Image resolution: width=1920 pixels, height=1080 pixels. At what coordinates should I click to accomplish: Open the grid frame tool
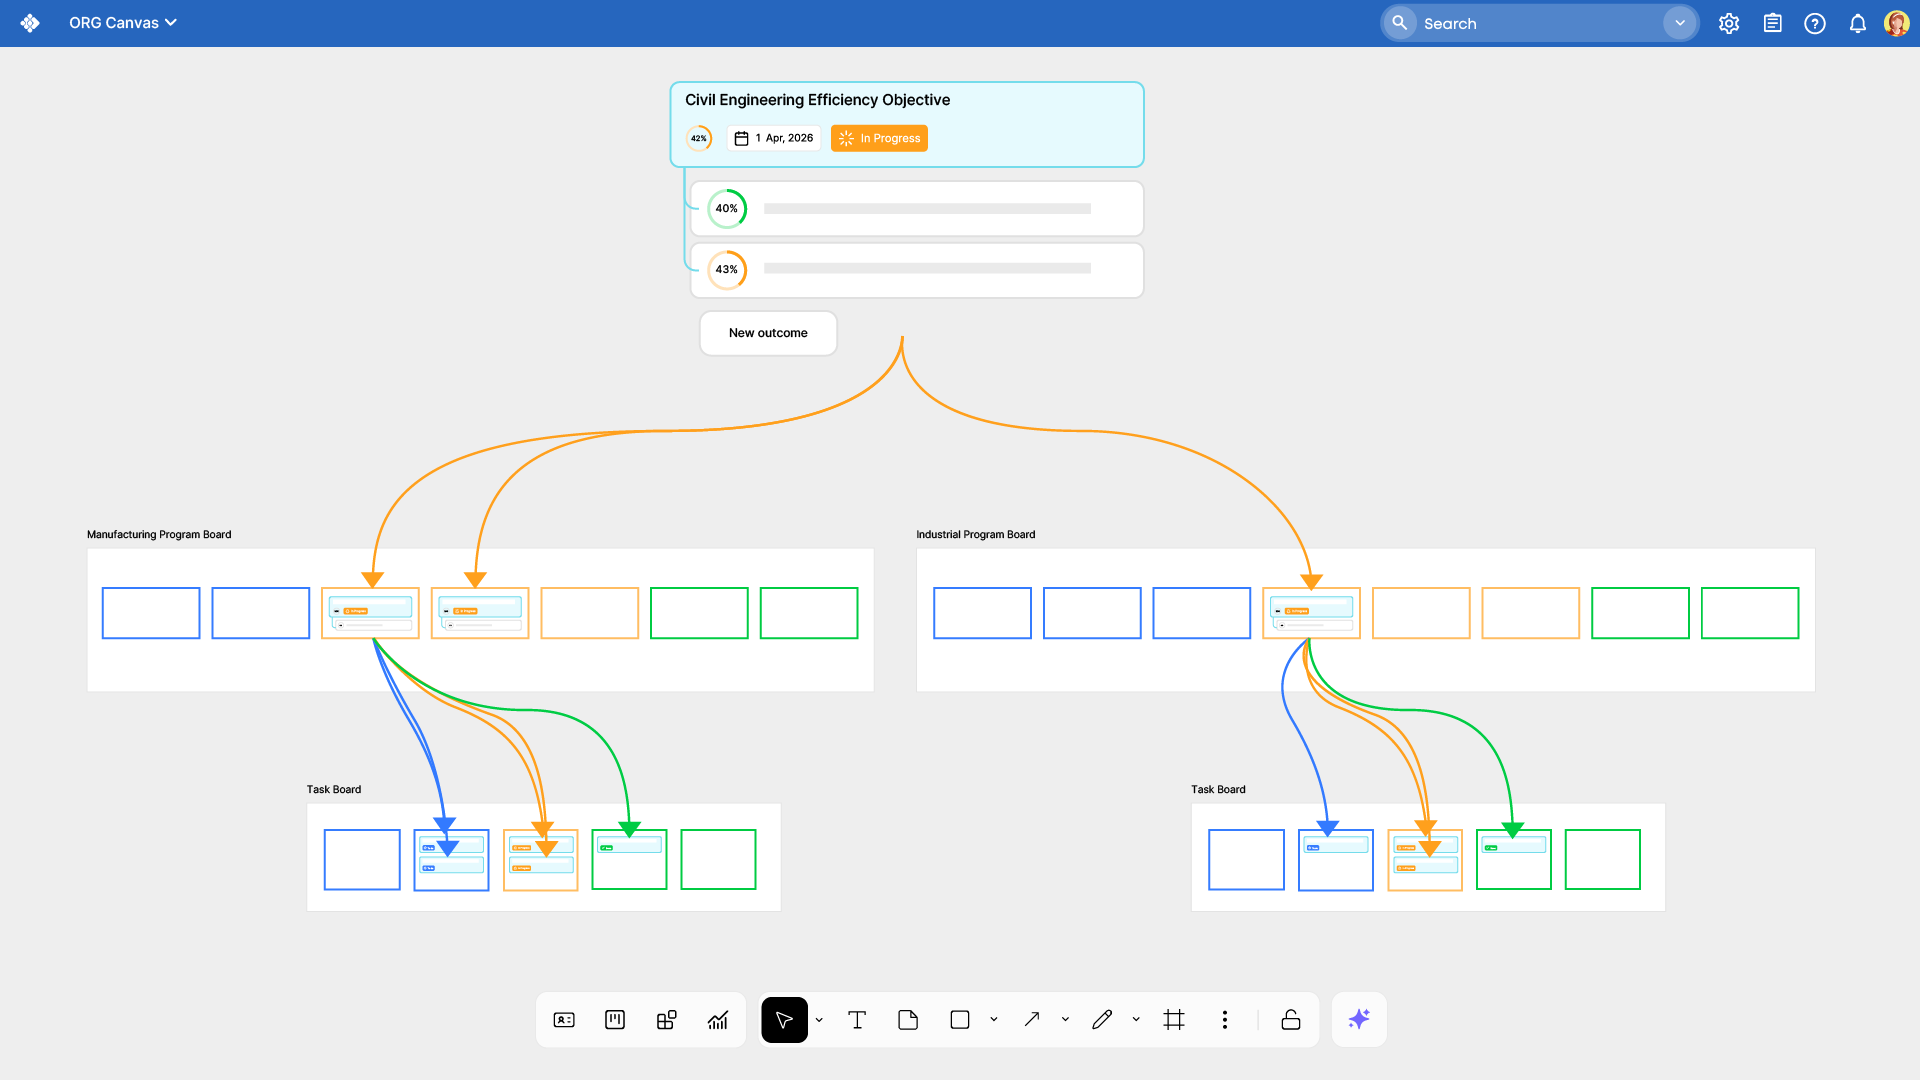coord(1174,1019)
